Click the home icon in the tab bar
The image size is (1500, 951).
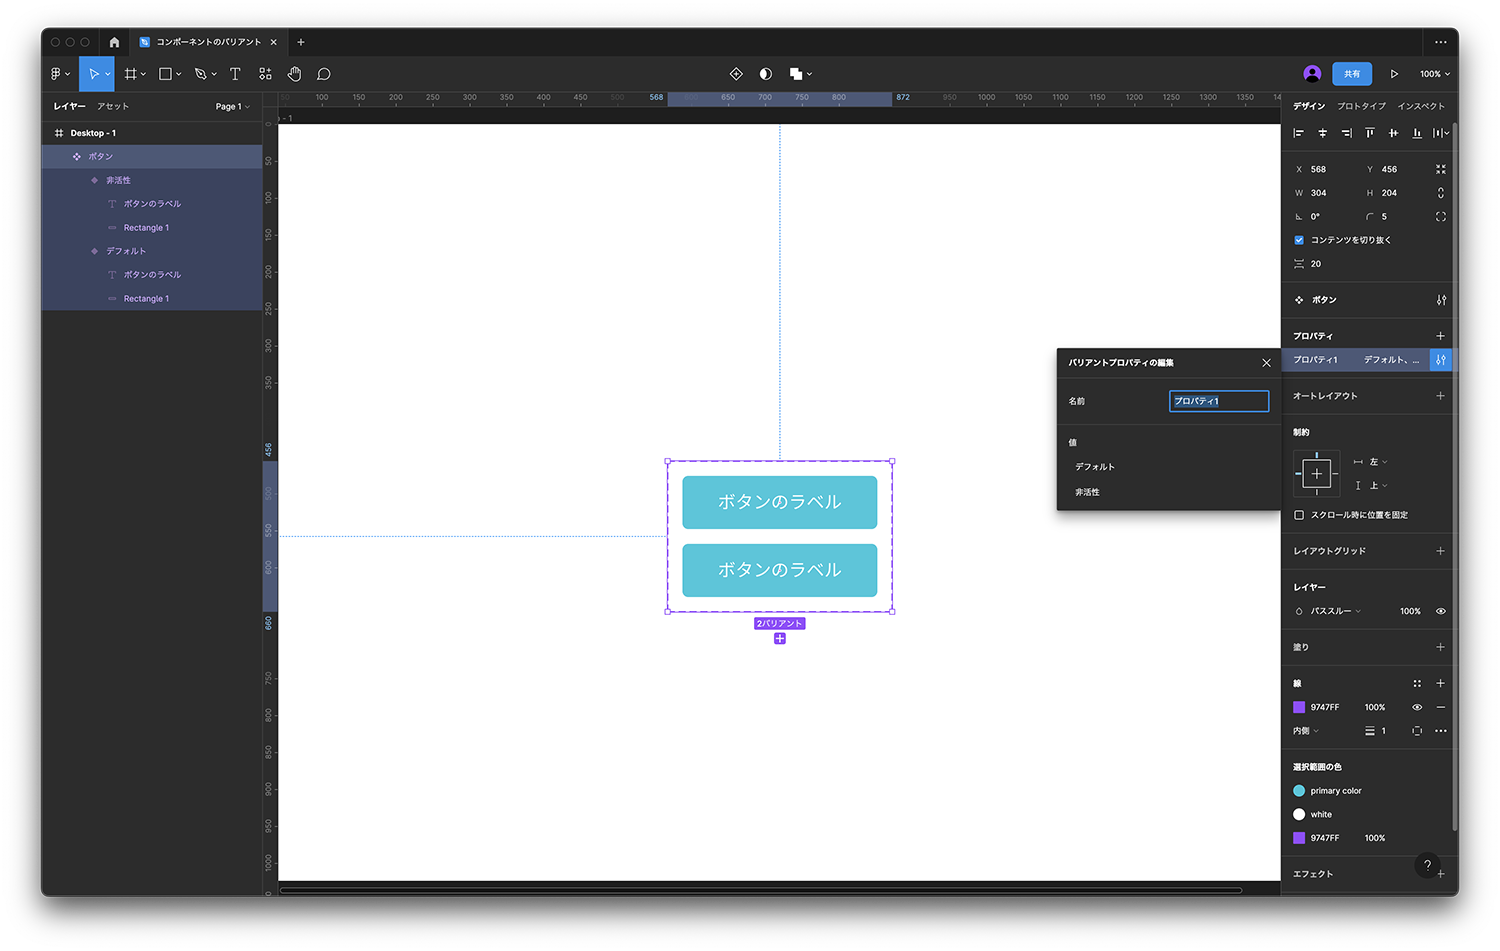[x=114, y=42]
